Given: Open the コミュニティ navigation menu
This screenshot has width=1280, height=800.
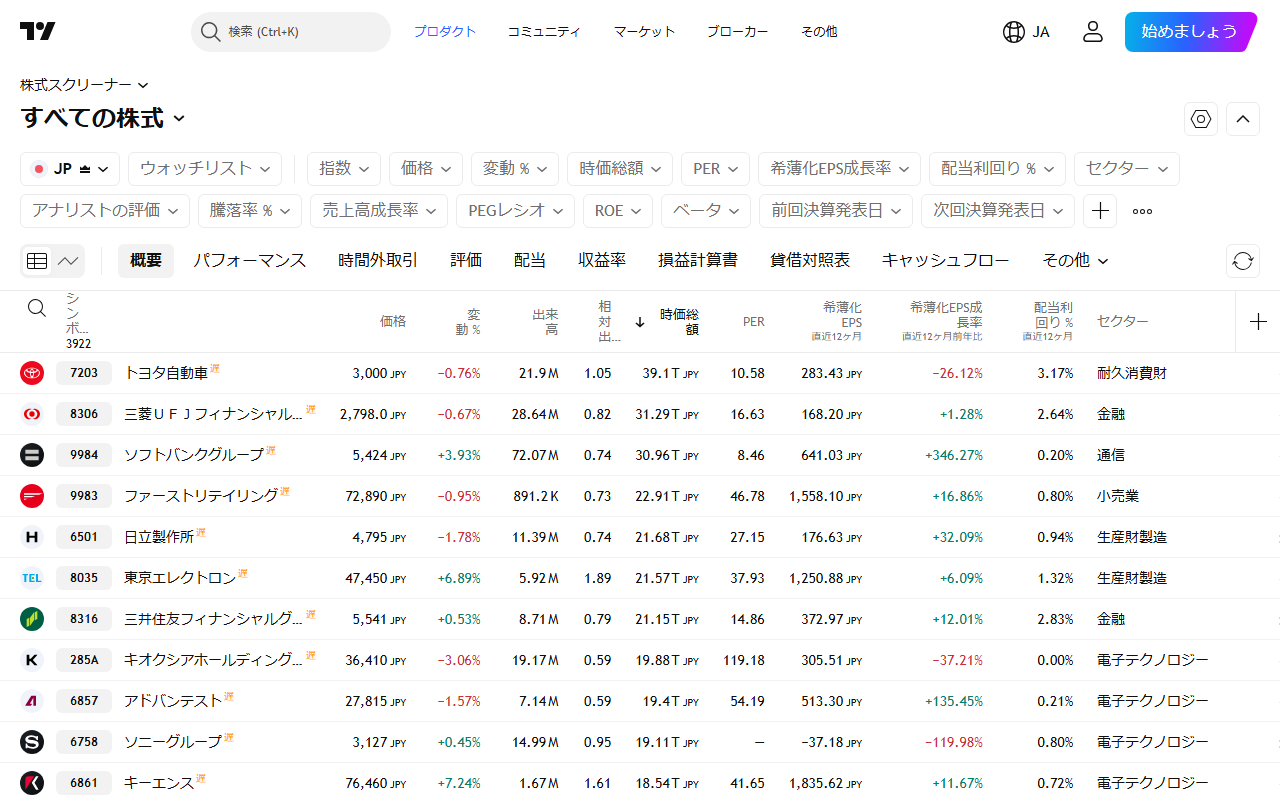Looking at the screenshot, I should (x=544, y=32).
